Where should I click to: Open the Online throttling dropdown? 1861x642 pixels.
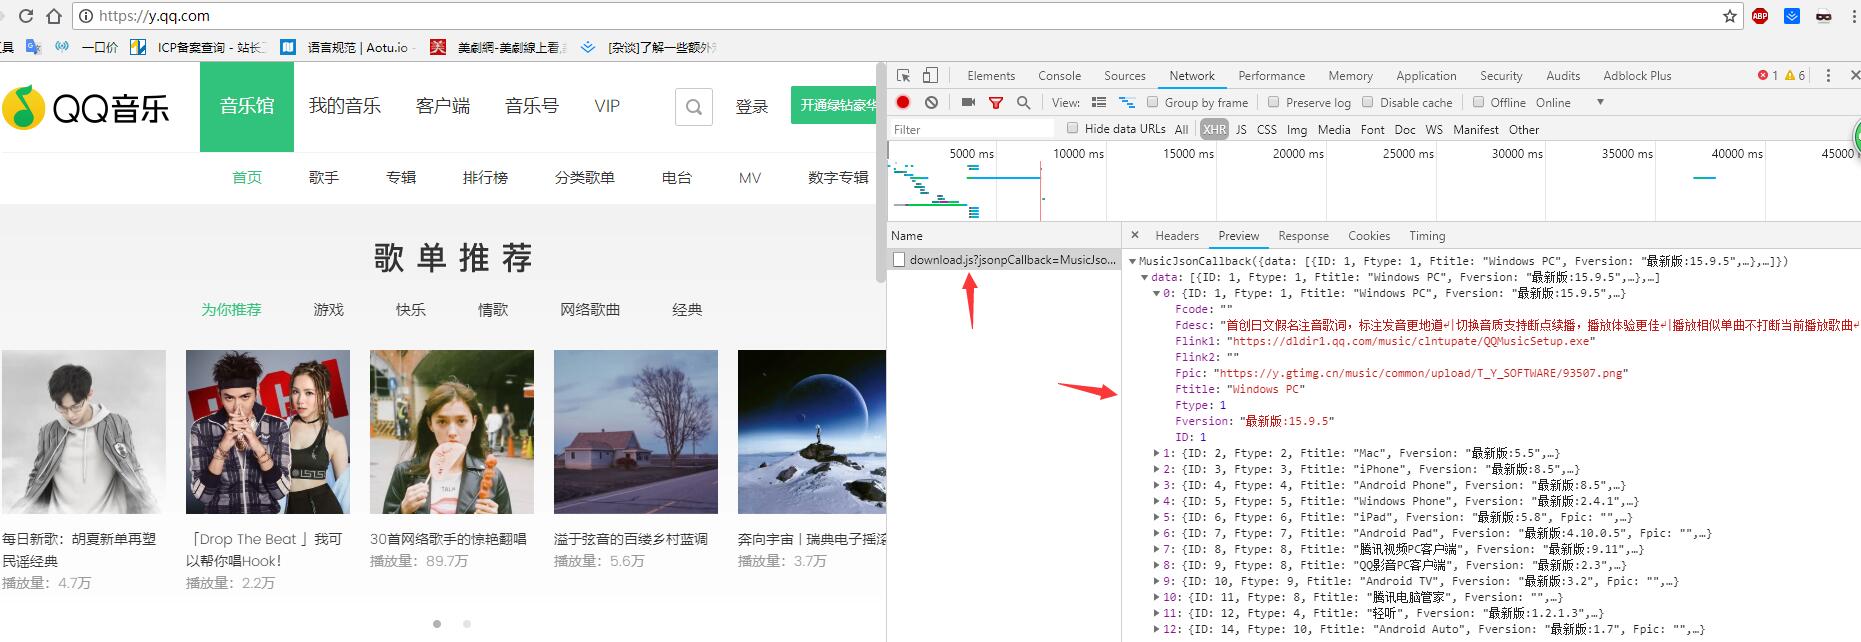click(x=1600, y=102)
